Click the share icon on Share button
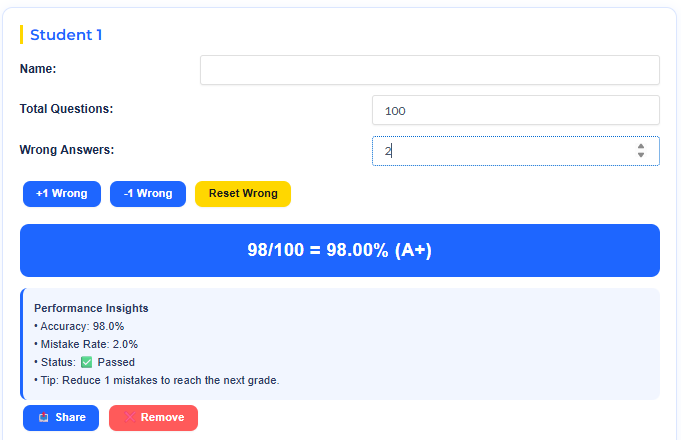Viewport: 681px width, 440px height. click(44, 418)
